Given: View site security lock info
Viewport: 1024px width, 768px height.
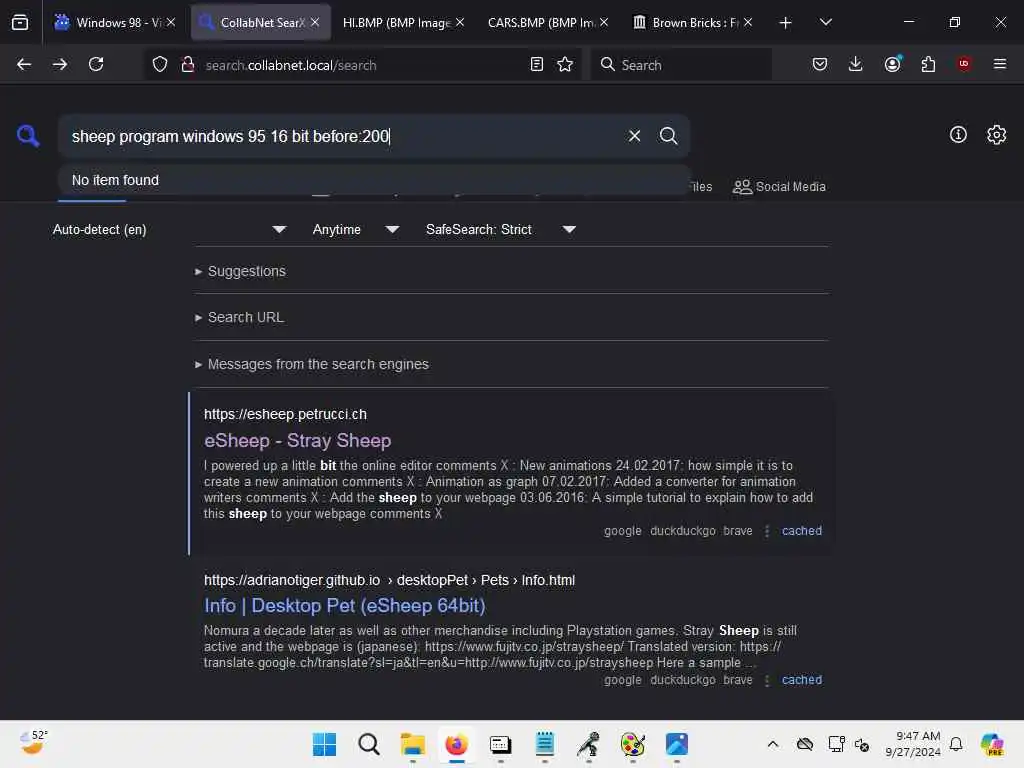Looking at the screenshot, I should tap(187, 65).
